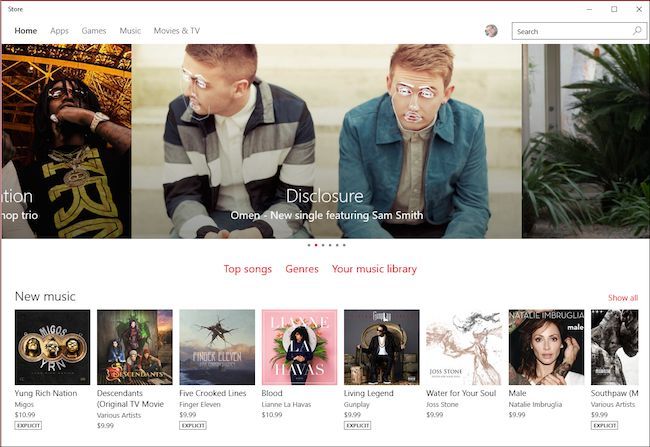Click Explicit badge under Living Legend
This screenshot has height=447, width=650.
(357, 425)
